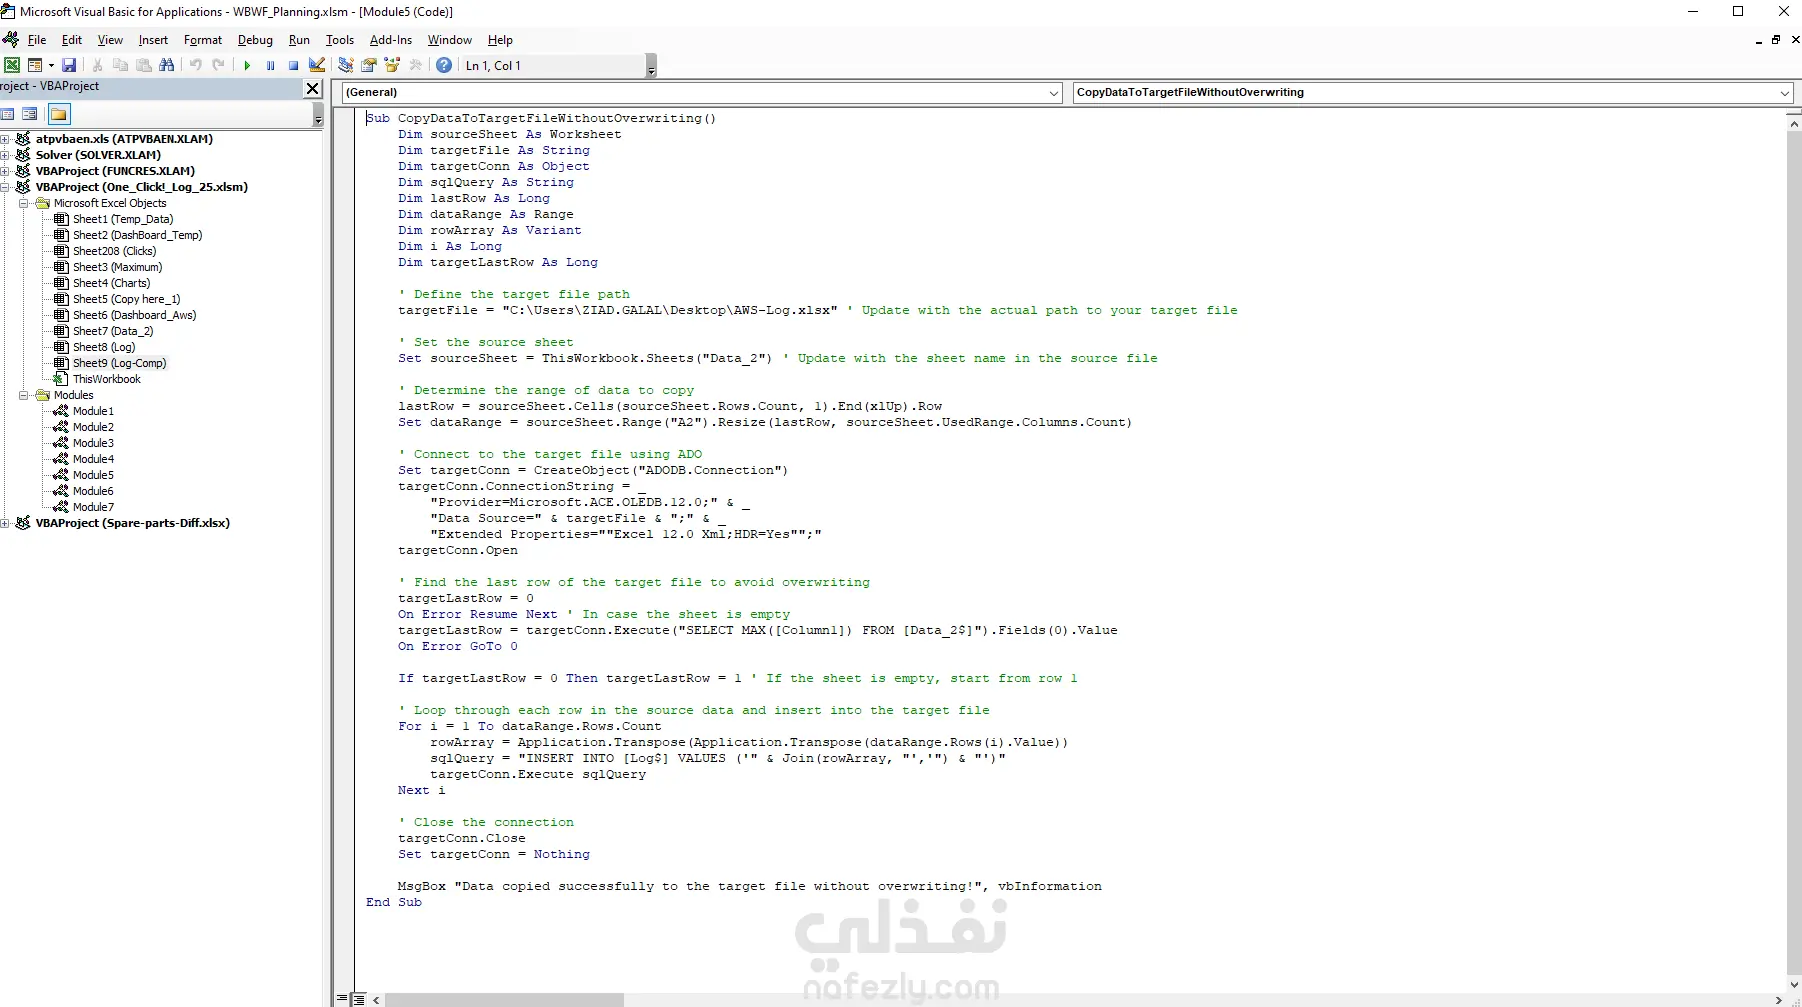The image size is (1802, 1007).
Task: Open the Run menu
Action: click(x=299, y=40)
